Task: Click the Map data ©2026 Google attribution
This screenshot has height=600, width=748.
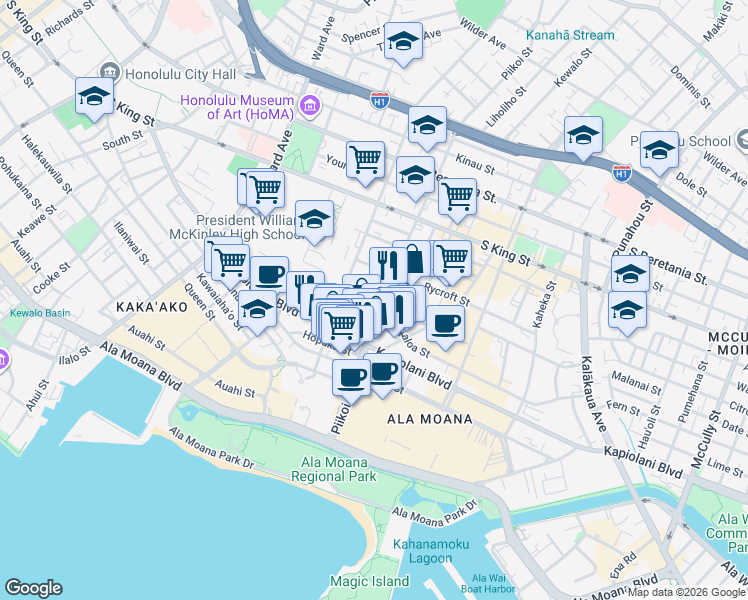Action: [x=687, y=593]
